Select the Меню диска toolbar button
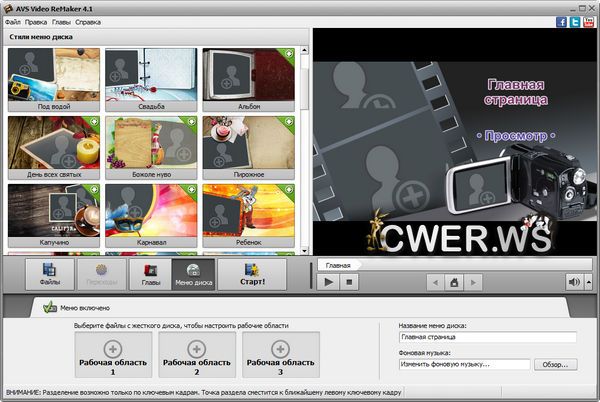The width and height of the screenshot is (600, 402). click(x=193, y=274)
